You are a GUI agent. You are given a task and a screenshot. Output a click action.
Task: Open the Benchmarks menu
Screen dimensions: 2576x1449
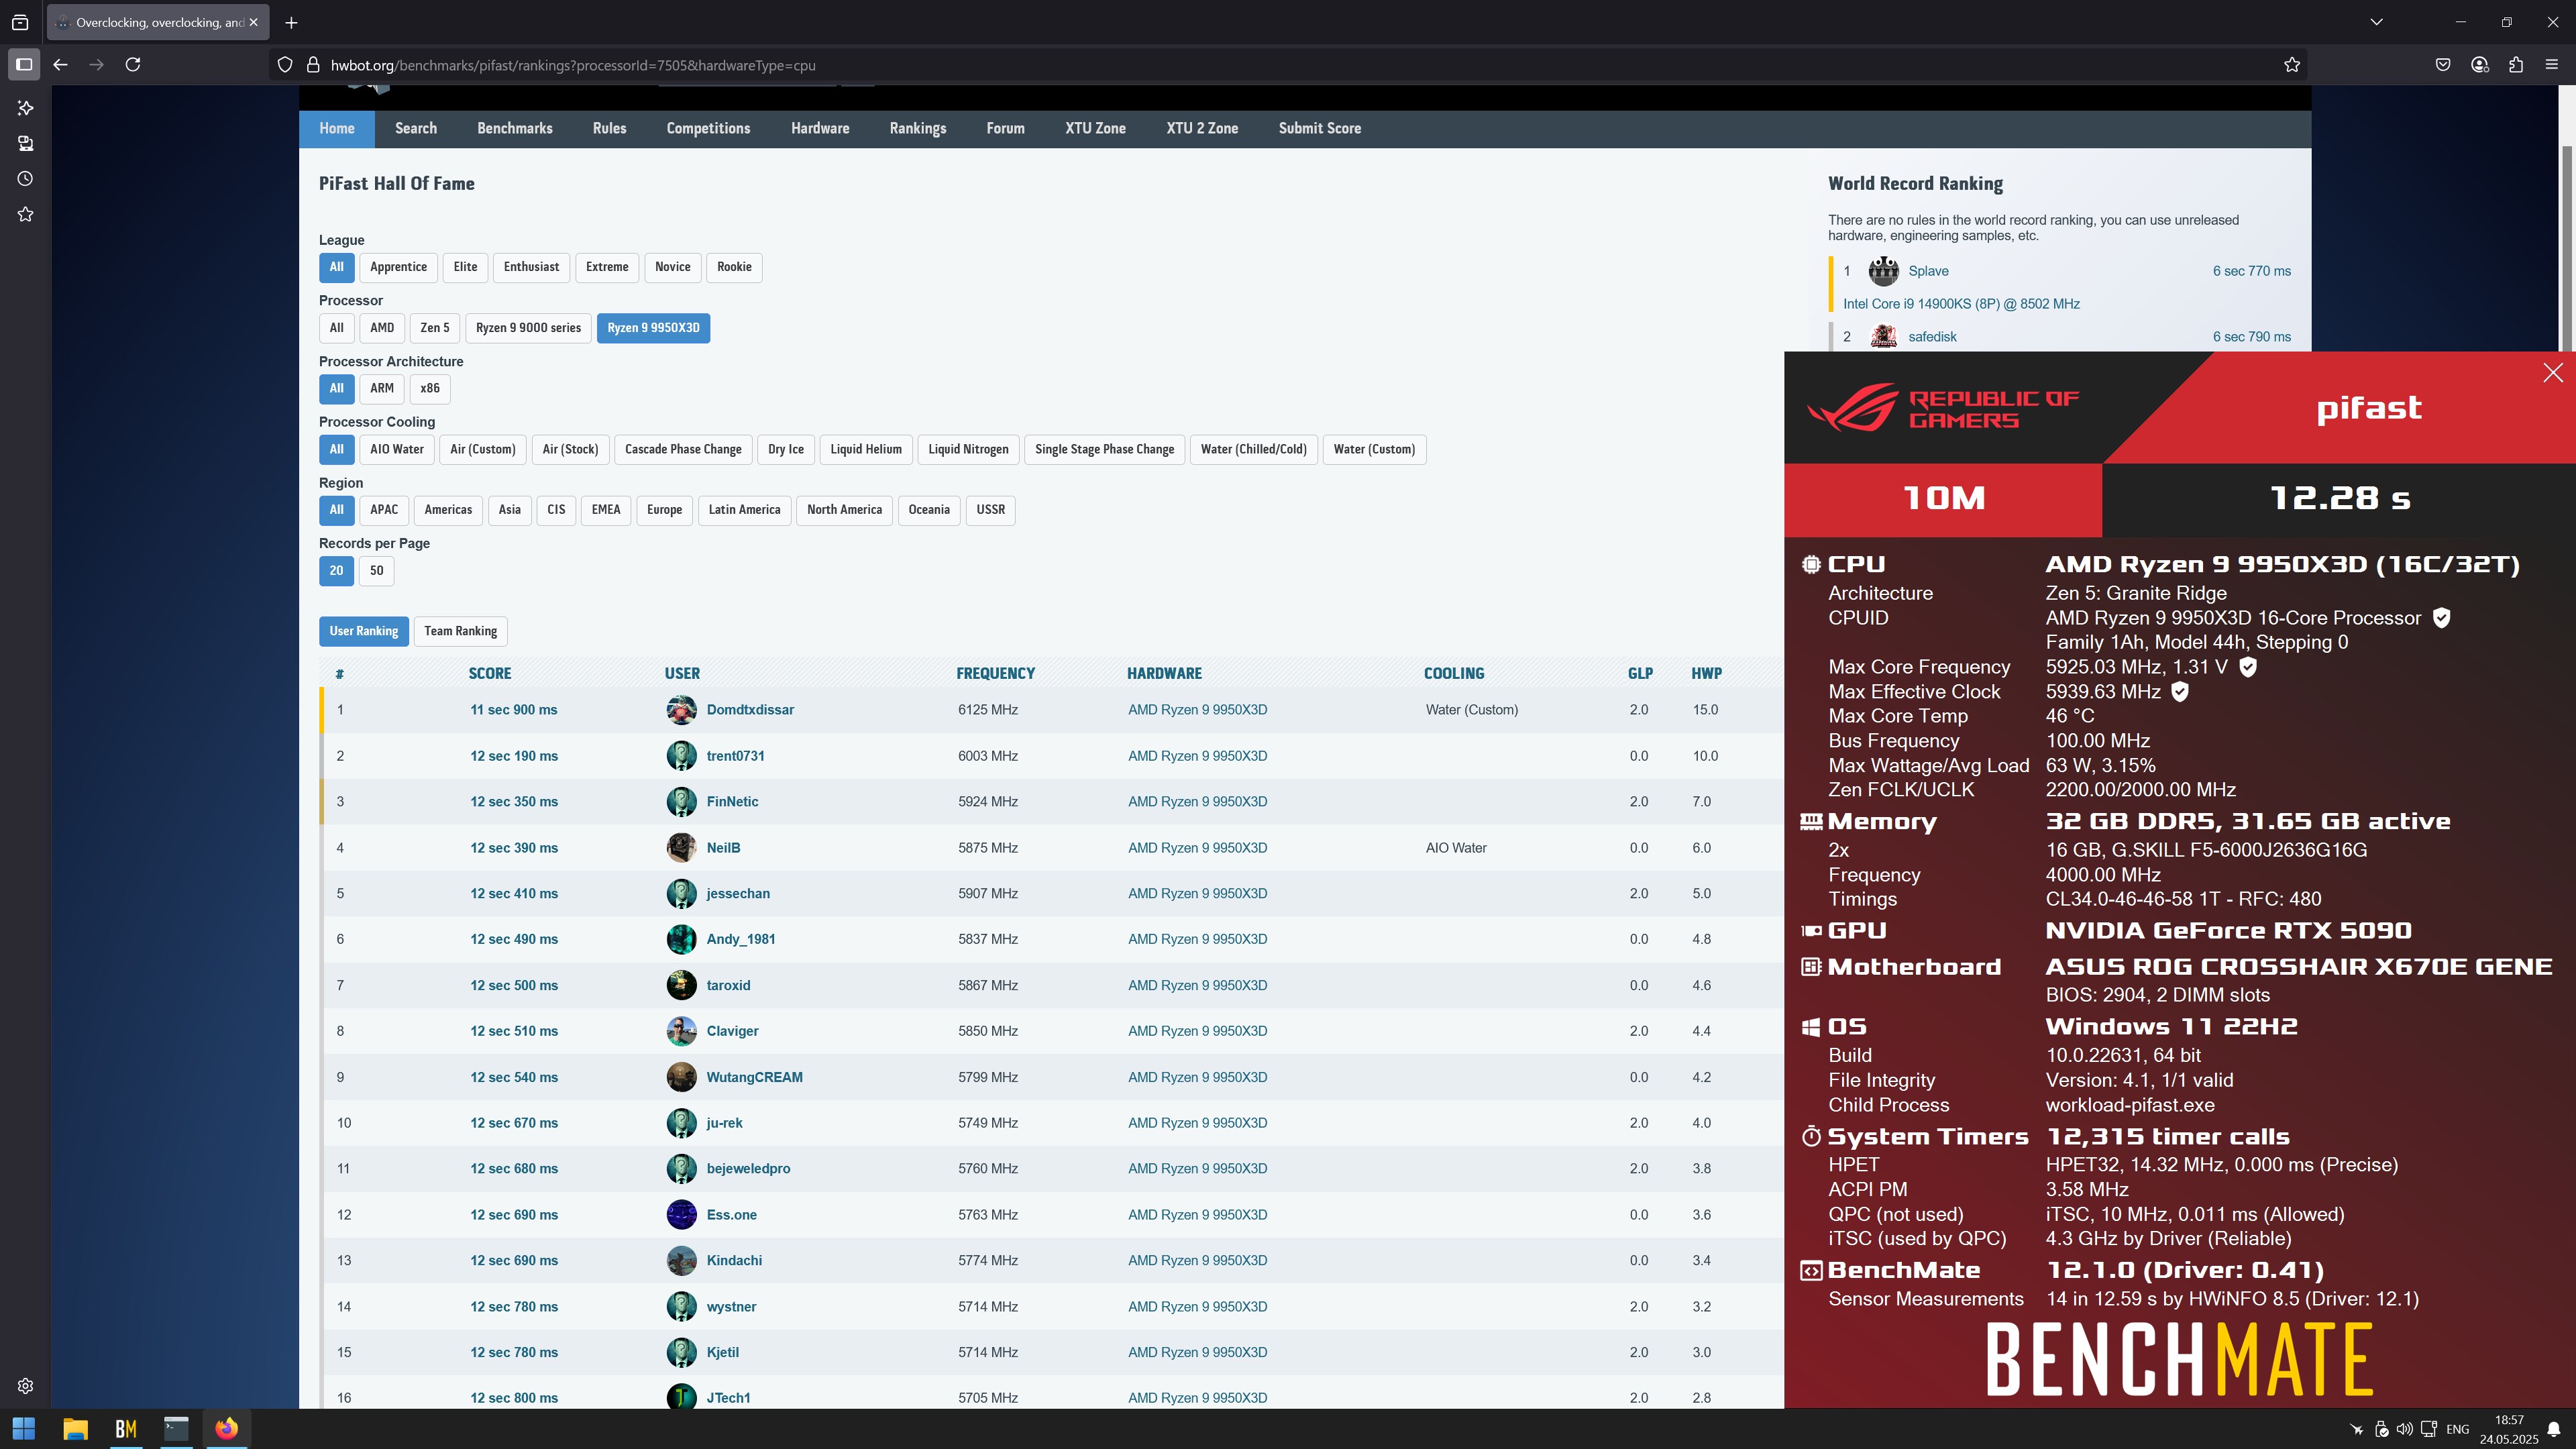pos(515,129)
